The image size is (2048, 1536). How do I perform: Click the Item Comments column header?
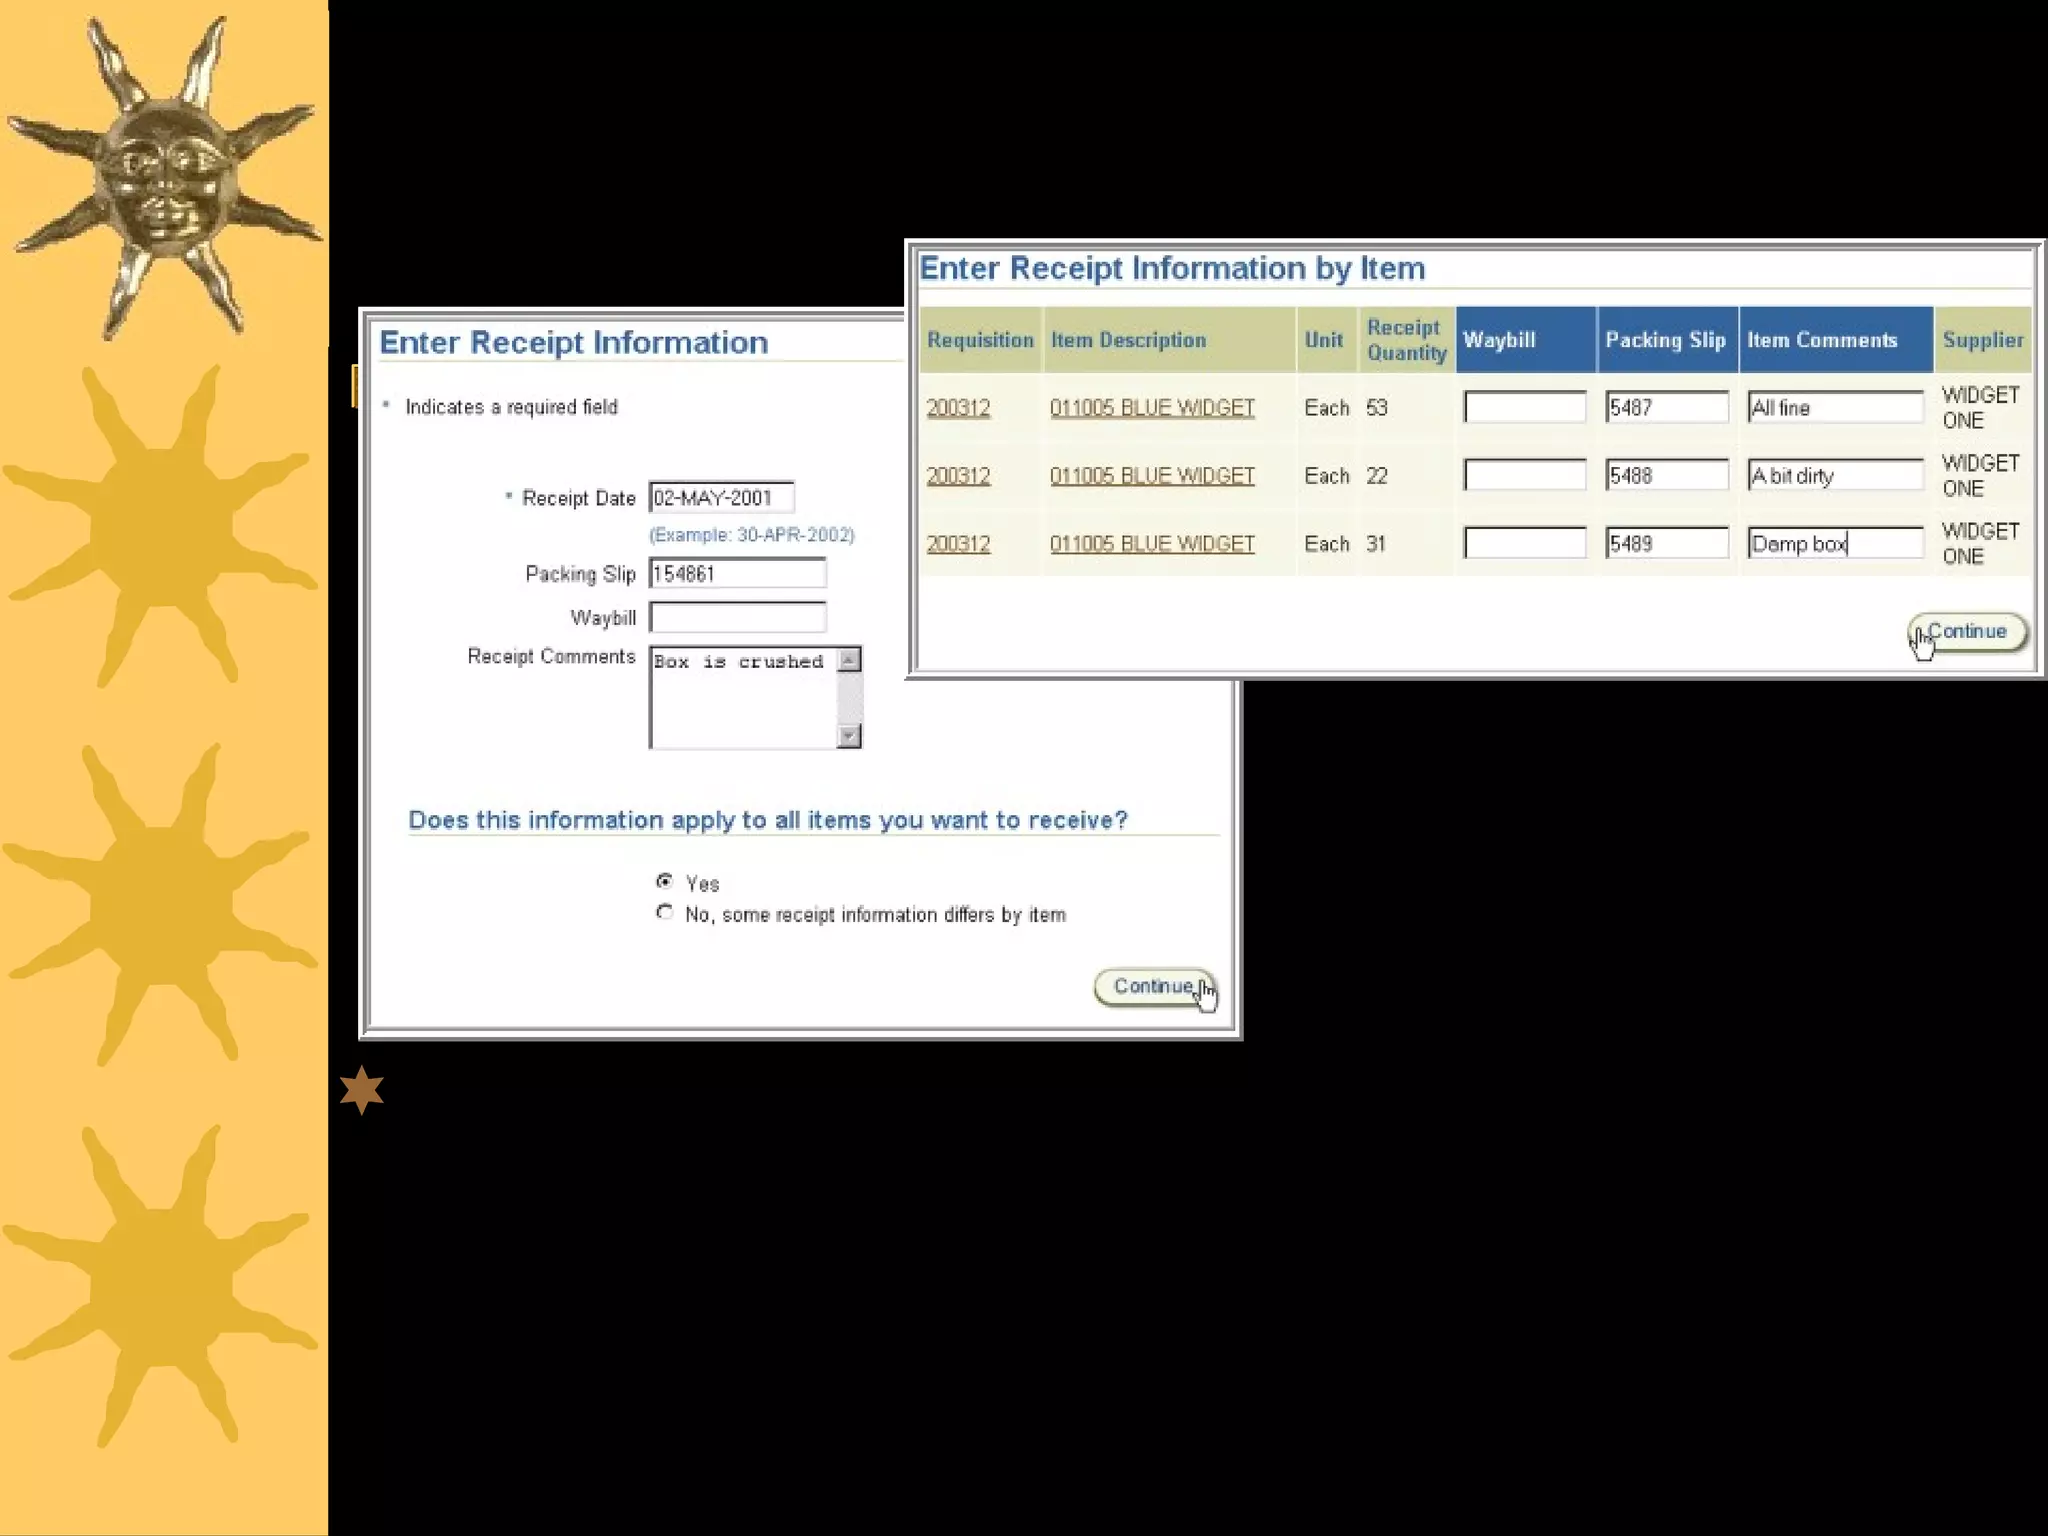coord(1822,340)
